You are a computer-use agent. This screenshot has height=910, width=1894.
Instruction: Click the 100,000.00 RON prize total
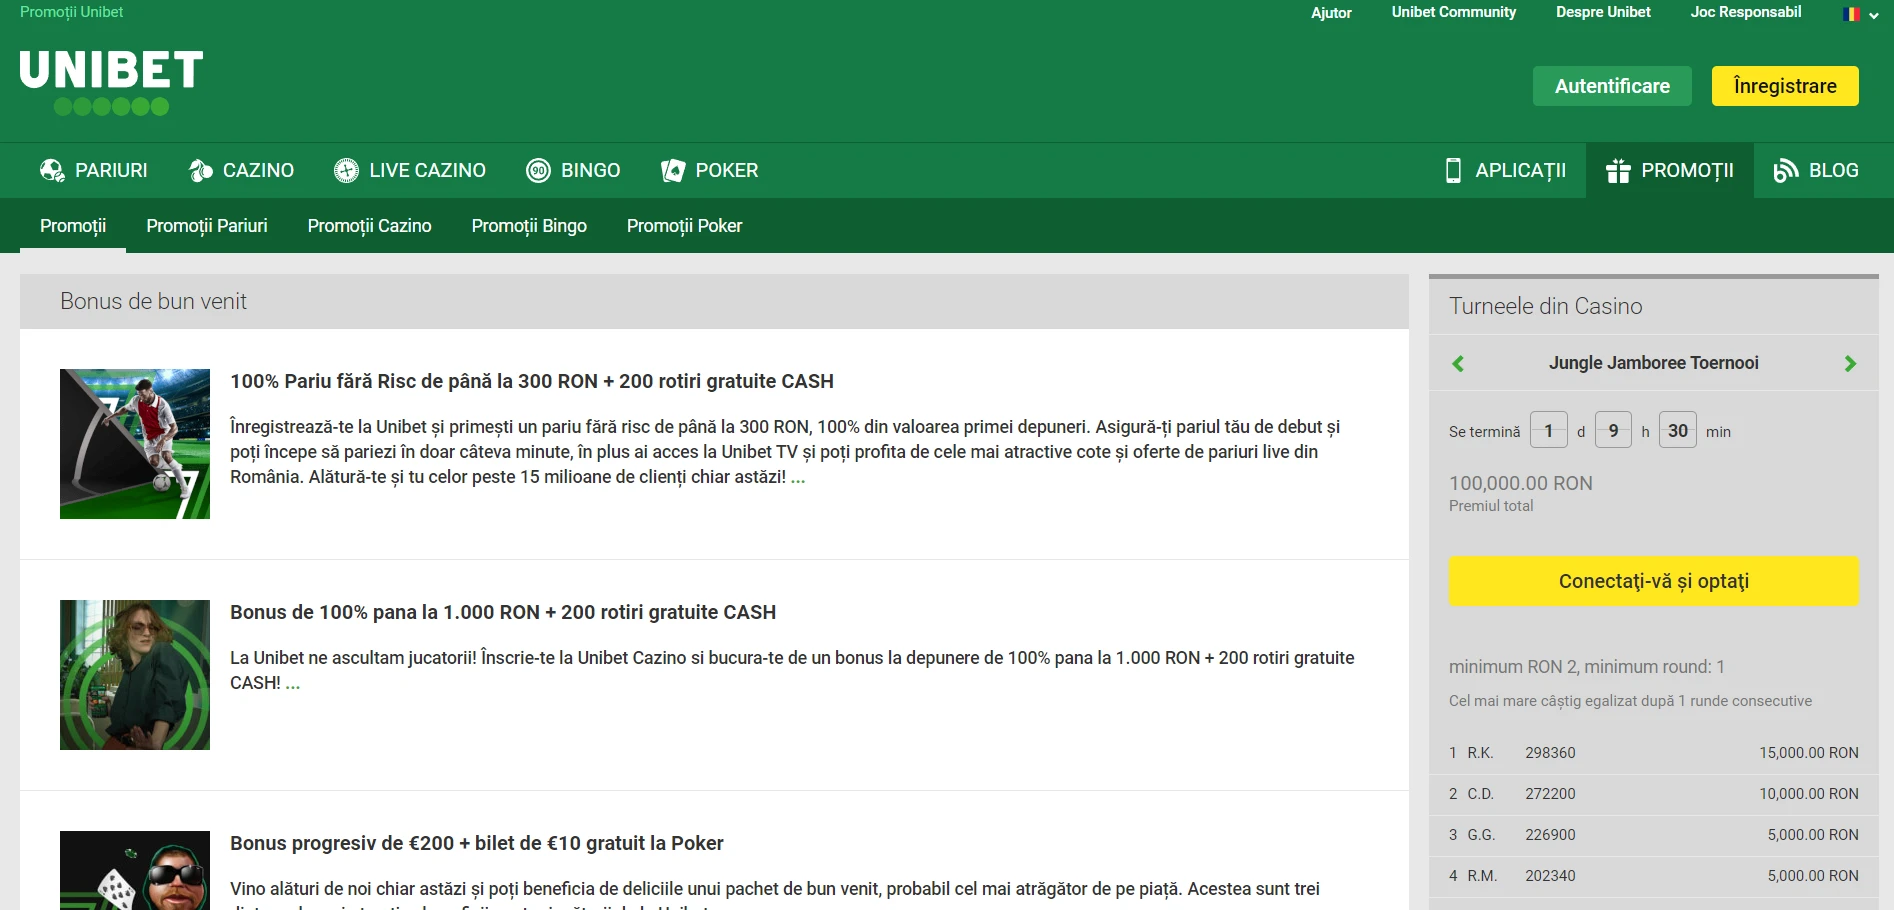point(1521,483)
